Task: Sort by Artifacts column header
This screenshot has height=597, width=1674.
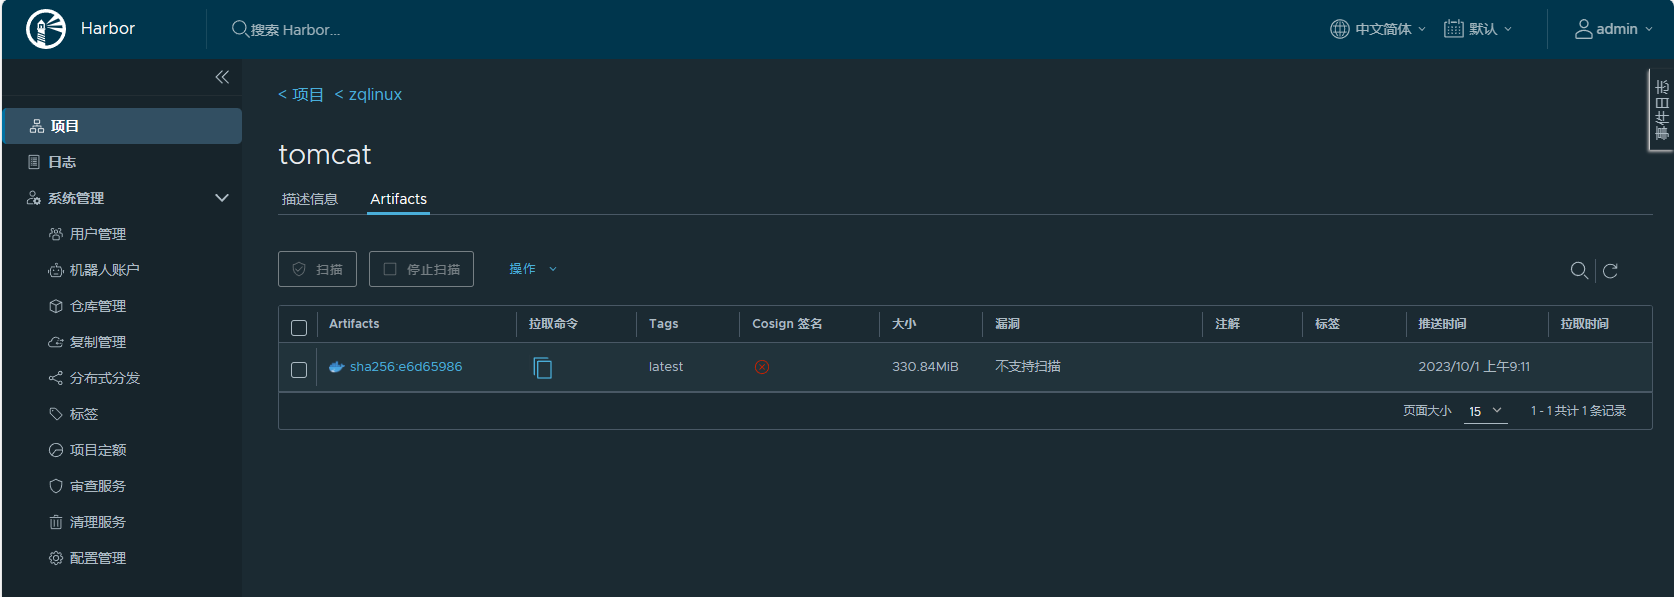Action: (x=354, y=324)
